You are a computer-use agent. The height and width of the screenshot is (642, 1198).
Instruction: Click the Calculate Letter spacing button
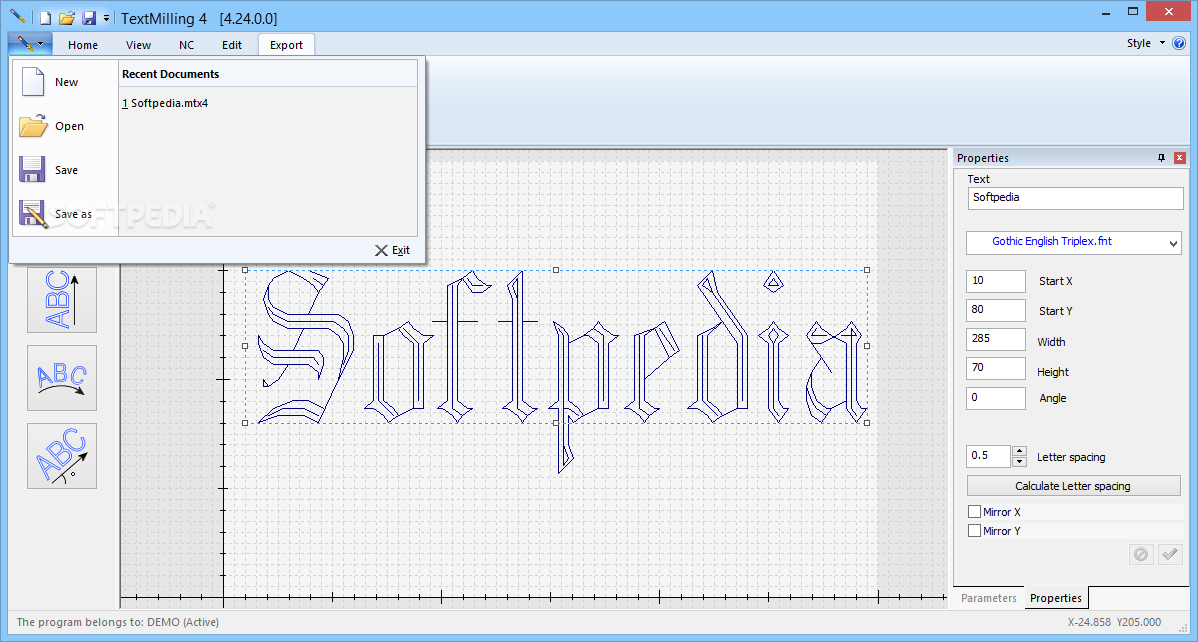pyautogui.click(x=1073, y=486)
